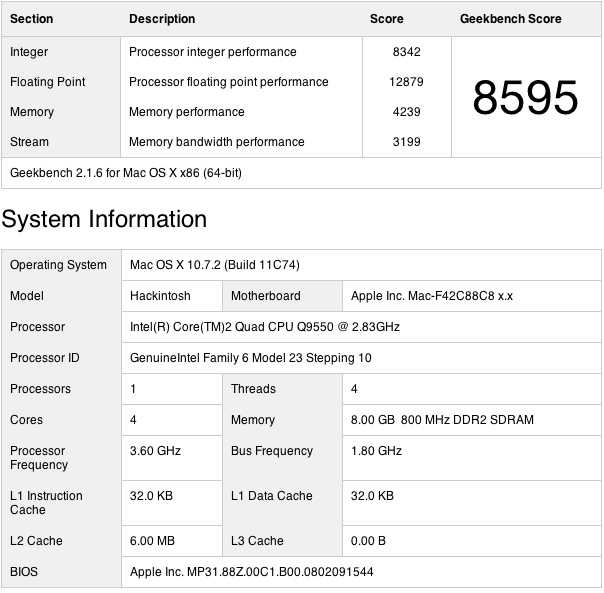Screen dimensions: 604x593
Task: Click the Processors label
Action: click(40, 389)
